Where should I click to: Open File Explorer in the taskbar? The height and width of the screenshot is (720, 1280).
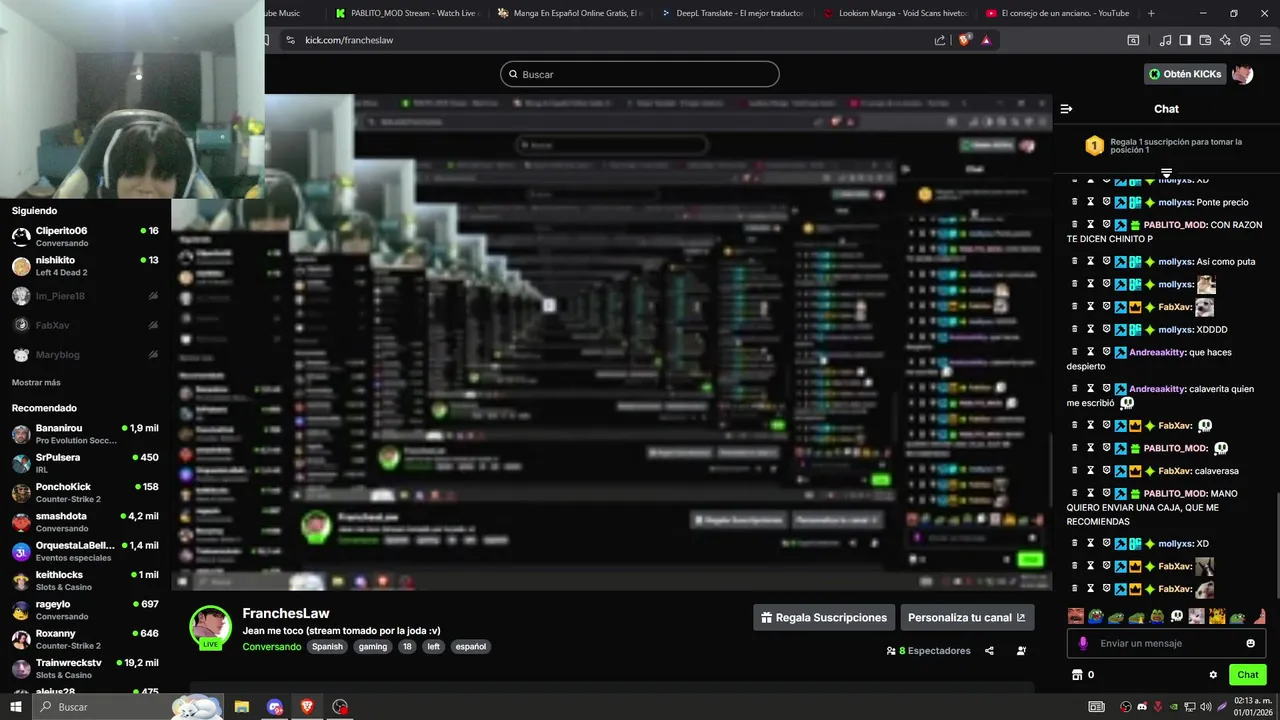click(242, 707)
